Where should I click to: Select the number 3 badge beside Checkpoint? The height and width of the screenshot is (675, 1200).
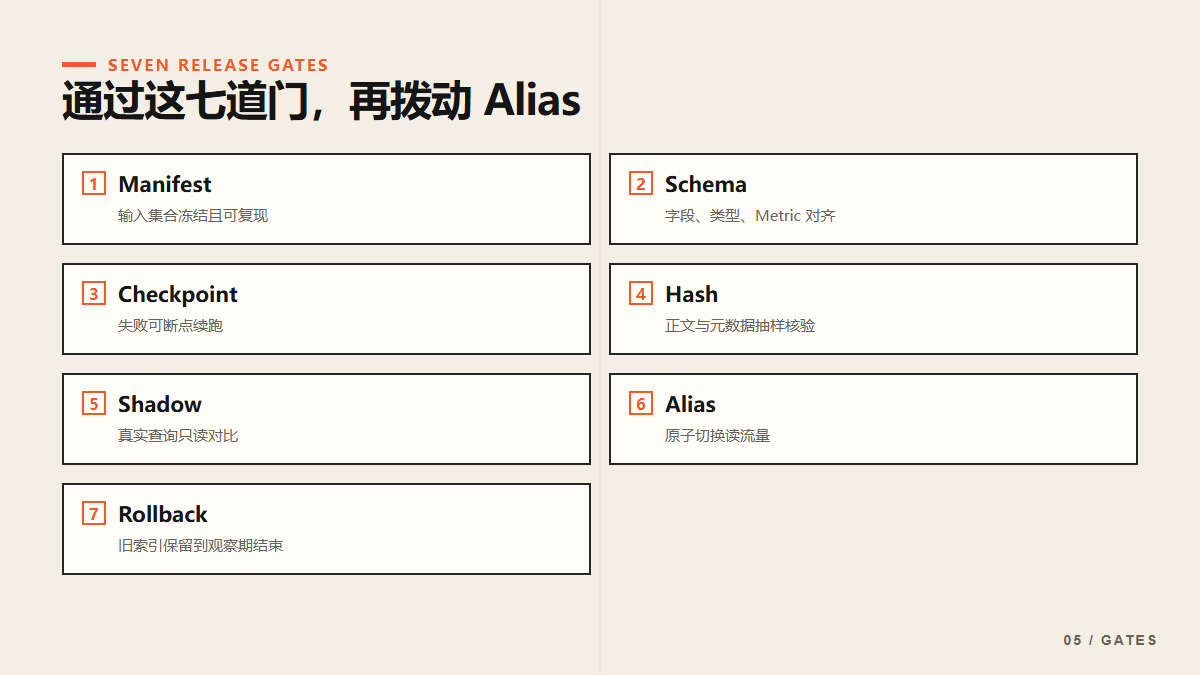click(x=94, y=294)
